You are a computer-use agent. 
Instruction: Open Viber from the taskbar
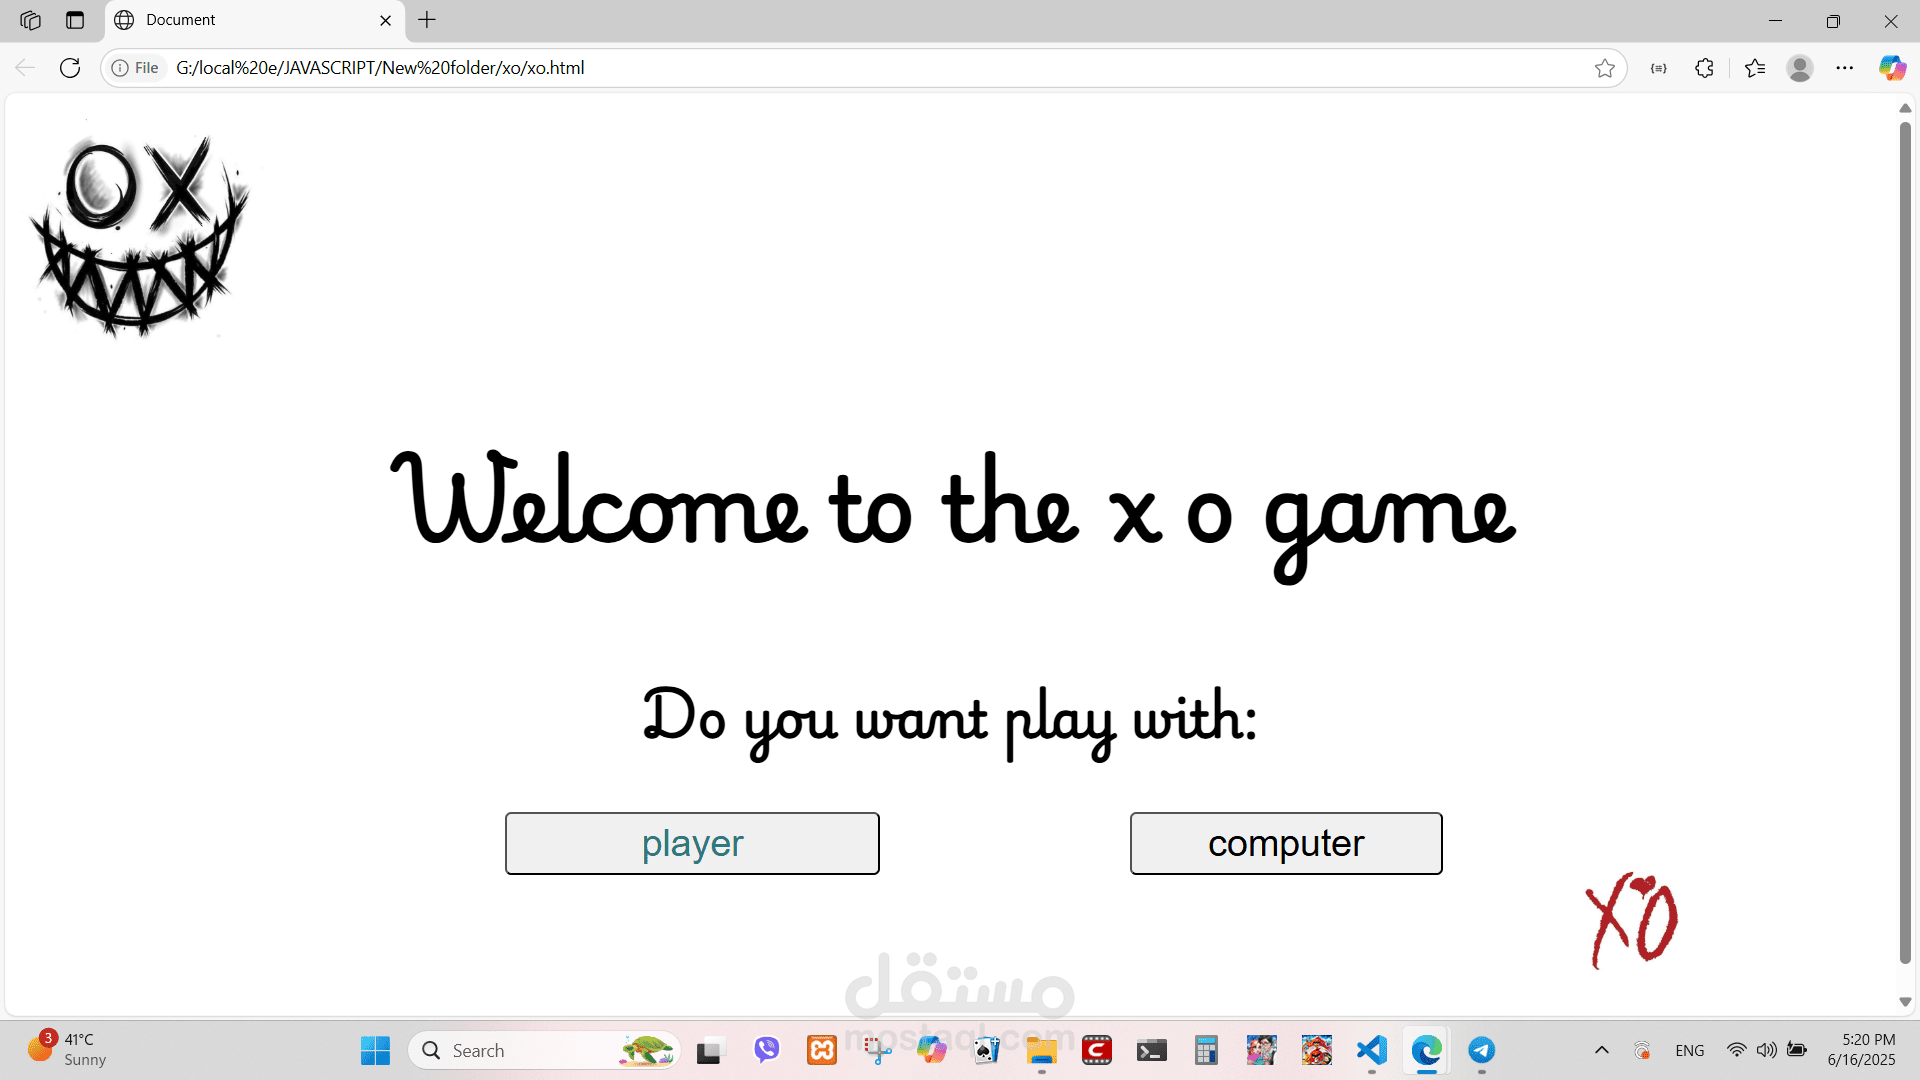tap(767, 1050)
